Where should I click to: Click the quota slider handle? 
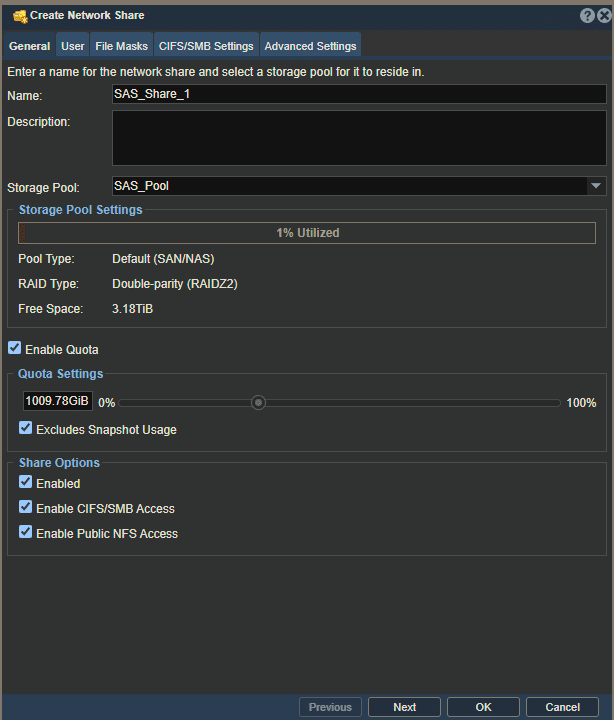coord(259,403)
